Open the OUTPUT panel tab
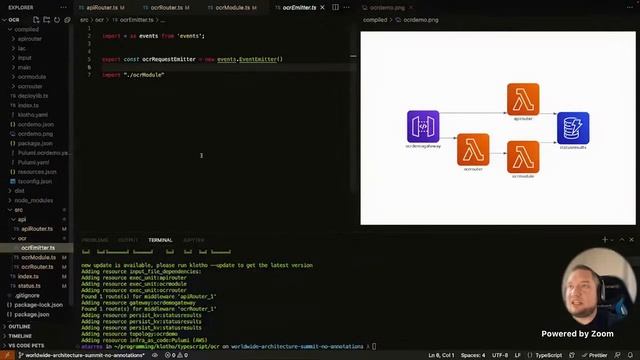640x360 pixels. 128,240
